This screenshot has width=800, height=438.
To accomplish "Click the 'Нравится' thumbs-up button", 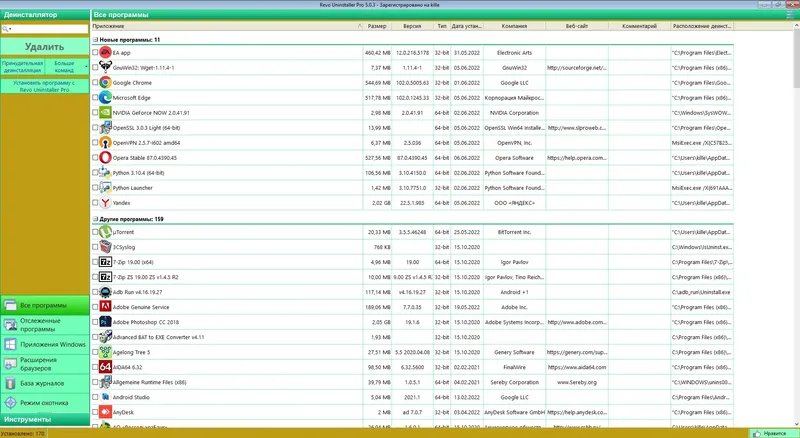I will pos(770,433).
